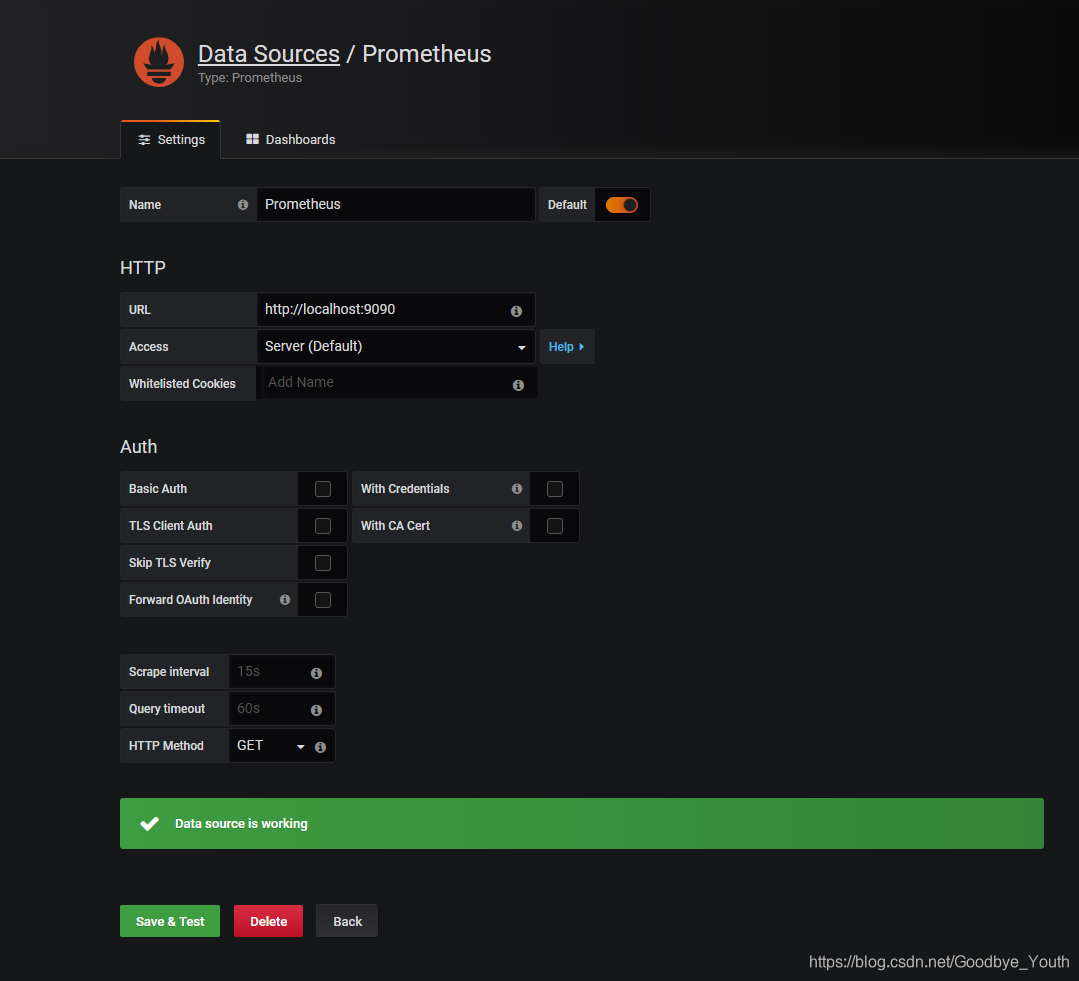Click the red Delete button
Viewport: 1079px width, 981px height.
click(x=268, y=921)
